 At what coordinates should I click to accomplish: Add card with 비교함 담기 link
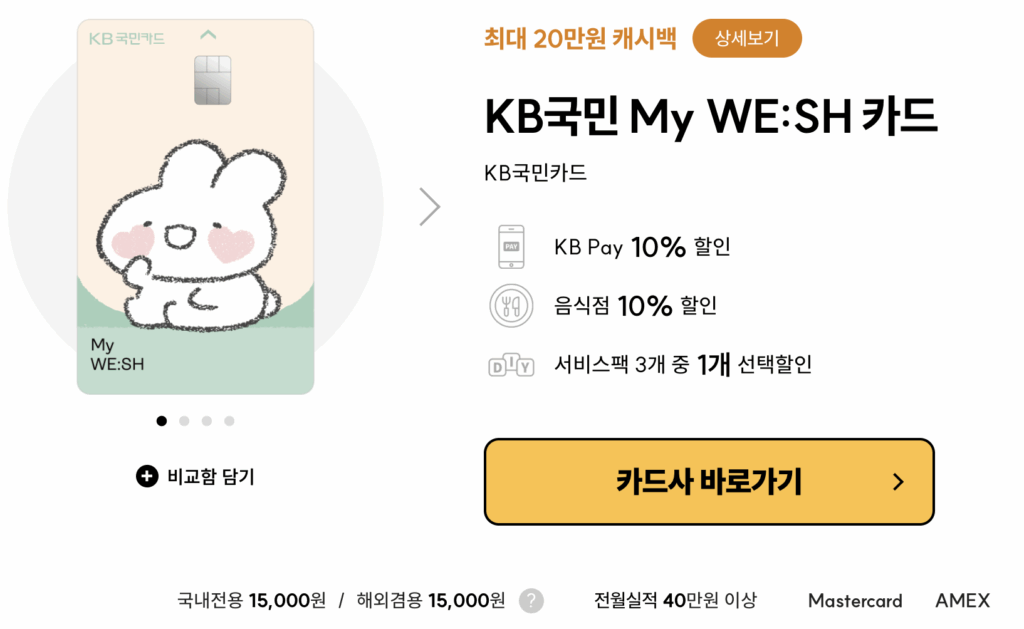(x=195, y=476)
